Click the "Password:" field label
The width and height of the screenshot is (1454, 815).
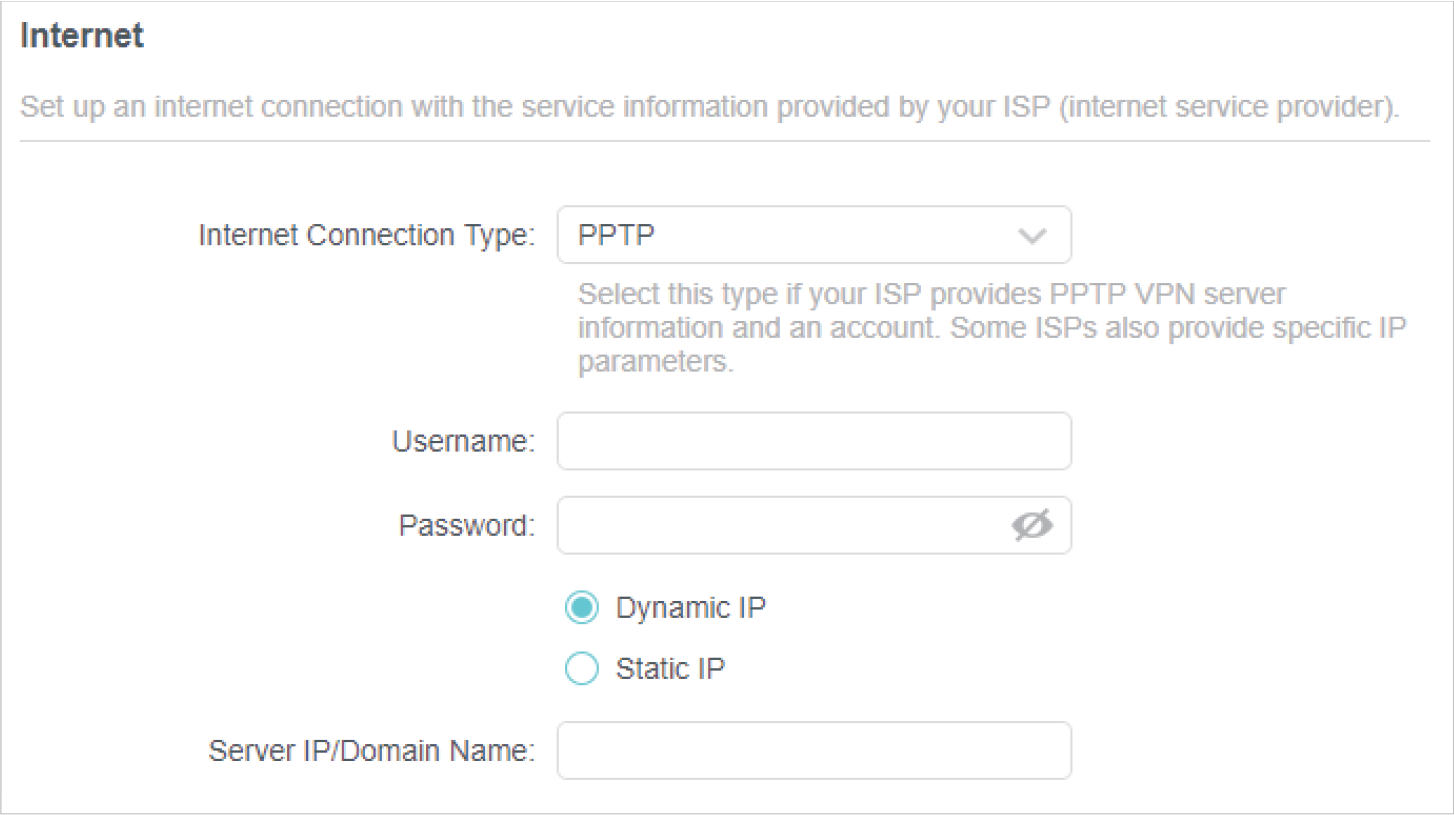466,525
